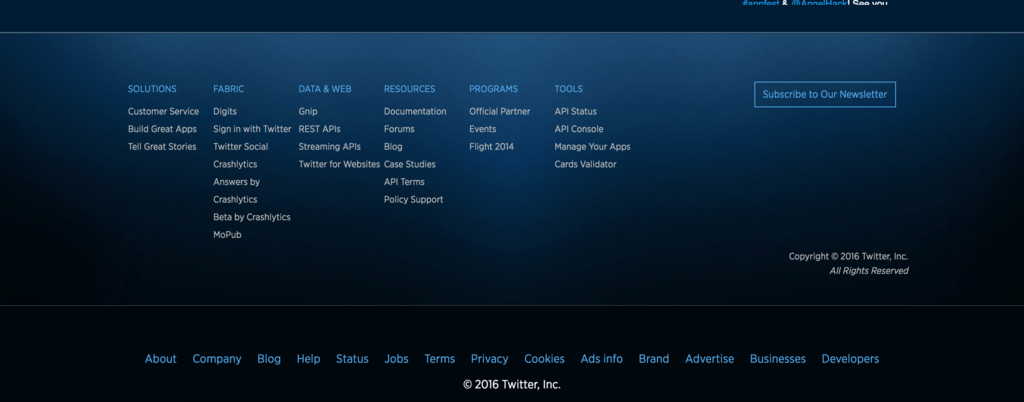Click 'All Rights Reserved' text
Viewport: 1024px width, 402px height.
pos(869,271)
